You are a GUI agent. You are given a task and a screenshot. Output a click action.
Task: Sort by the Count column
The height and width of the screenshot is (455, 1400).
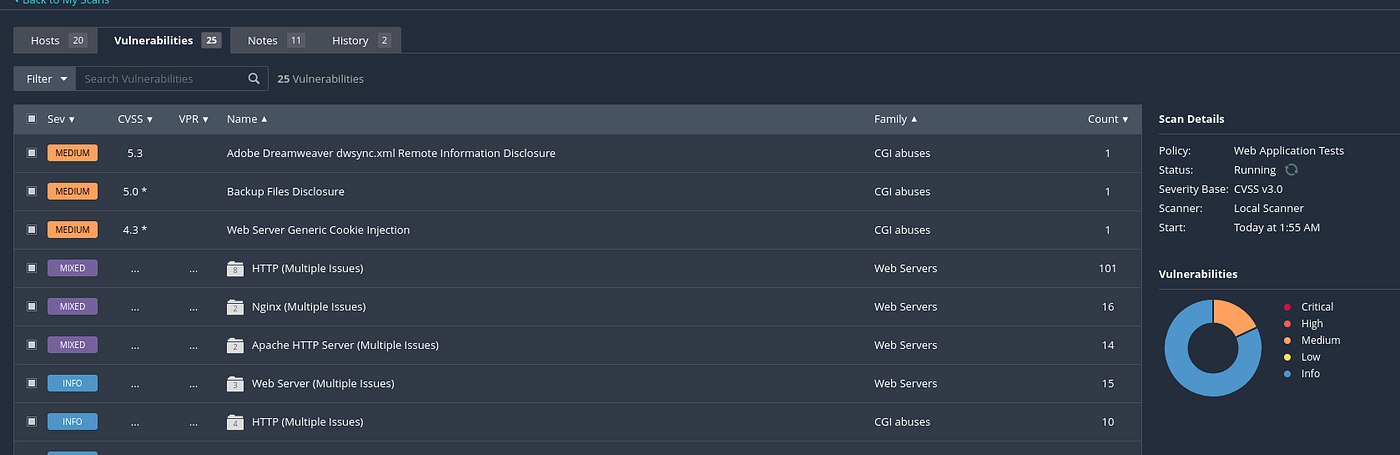[1108, 119]
